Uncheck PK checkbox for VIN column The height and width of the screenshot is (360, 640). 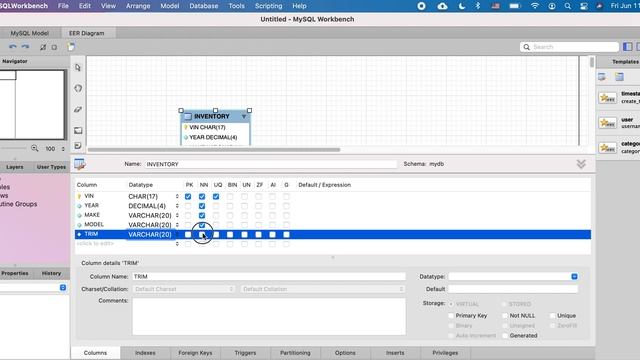188,196
